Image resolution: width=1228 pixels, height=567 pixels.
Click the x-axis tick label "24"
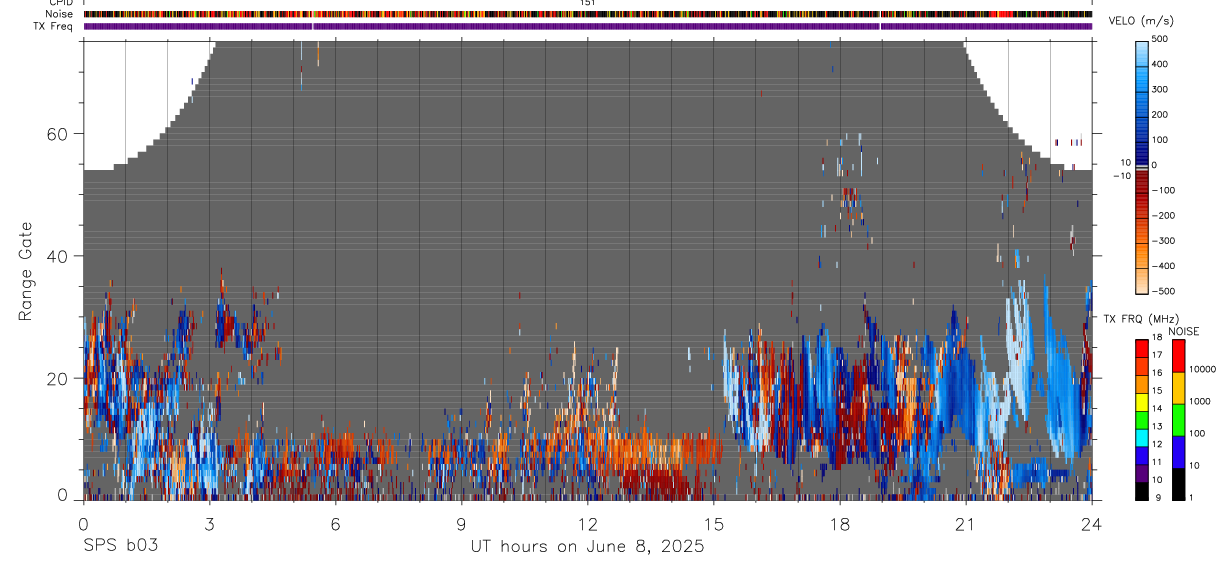coord(1091,523)
